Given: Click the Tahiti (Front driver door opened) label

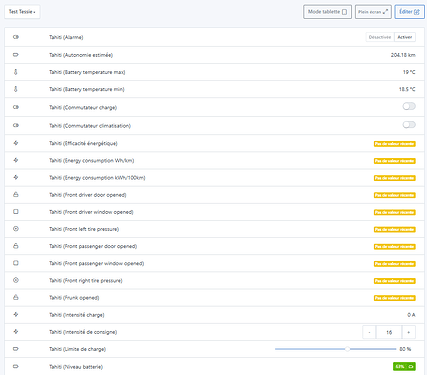Looking at the screenshot, I should tap(88, 195).
